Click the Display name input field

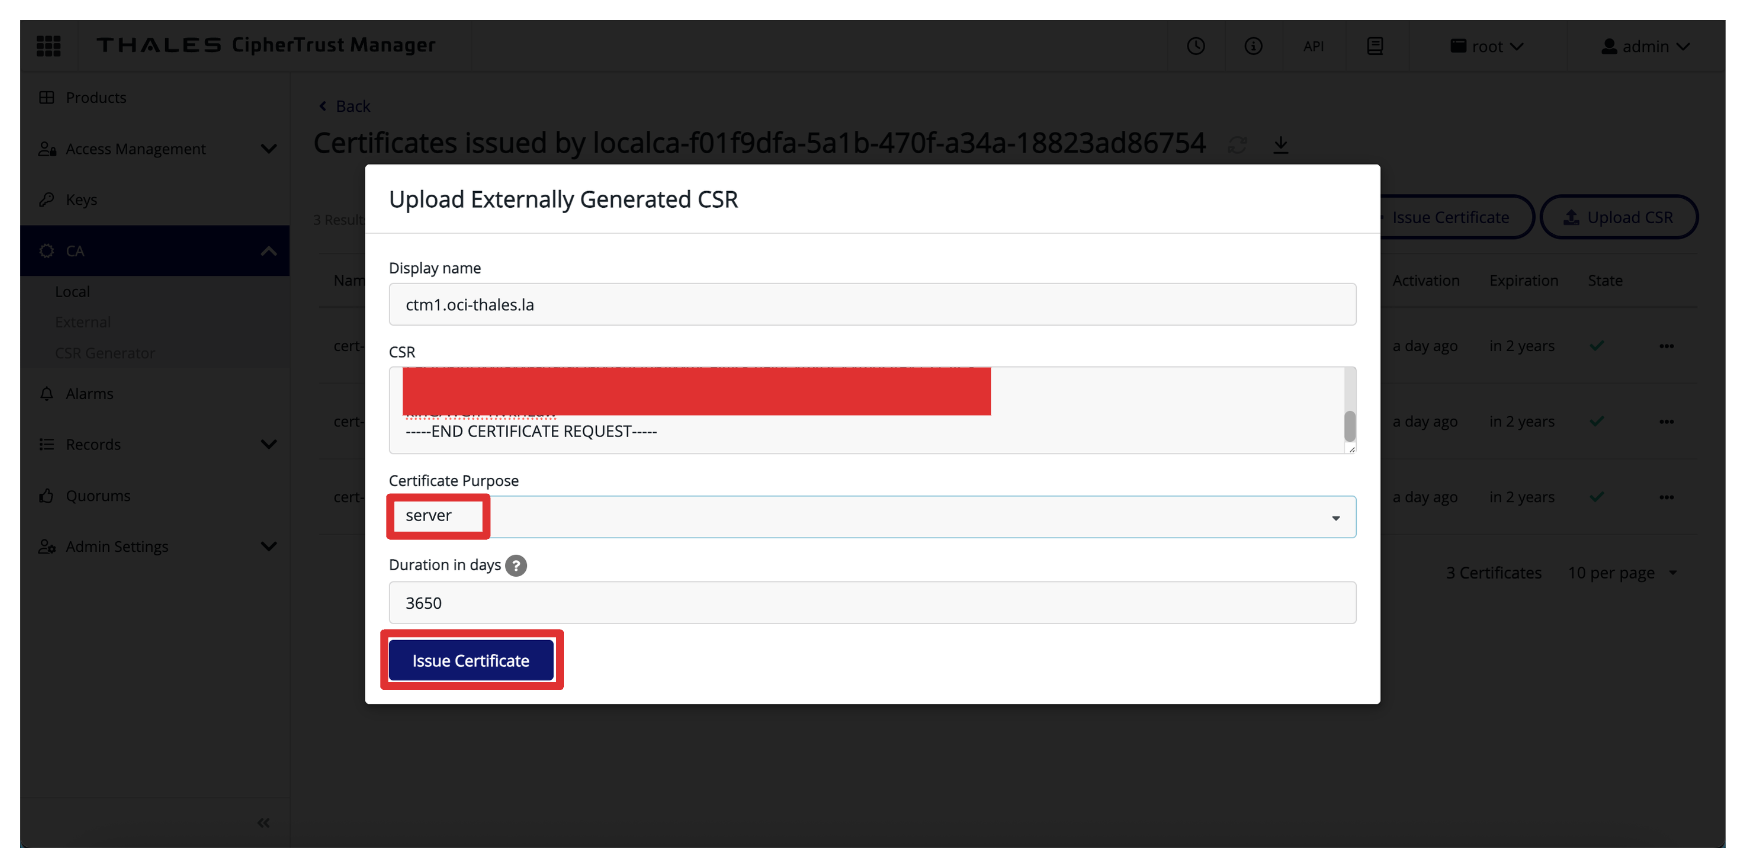click(x=872, y=305)
